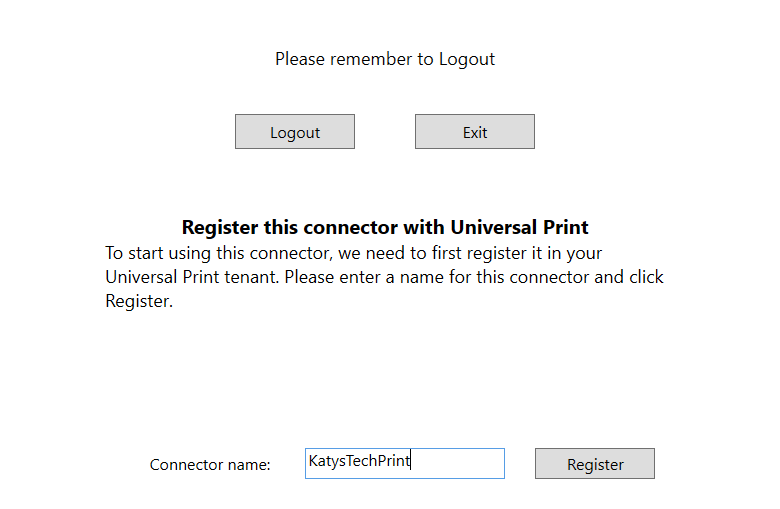The height and width of the screenshot is (509, 780).
Task: Click the Logout button
Action: 295,132
